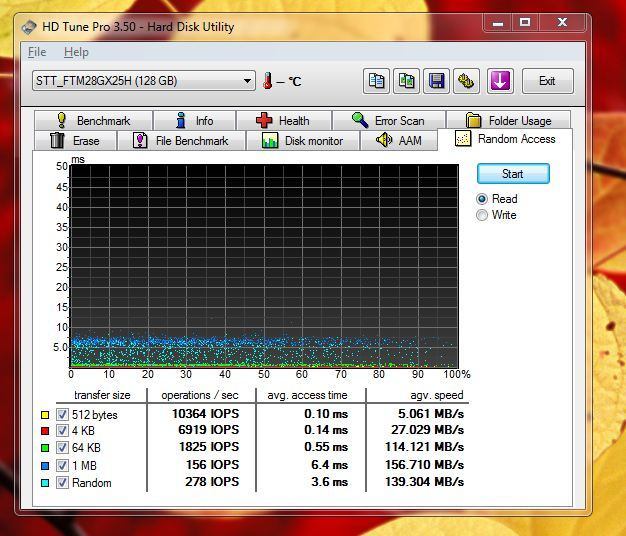This screenshot has height=536, width=626.
Task: Close the HD Tune Pro window
Action: [562, 23]
